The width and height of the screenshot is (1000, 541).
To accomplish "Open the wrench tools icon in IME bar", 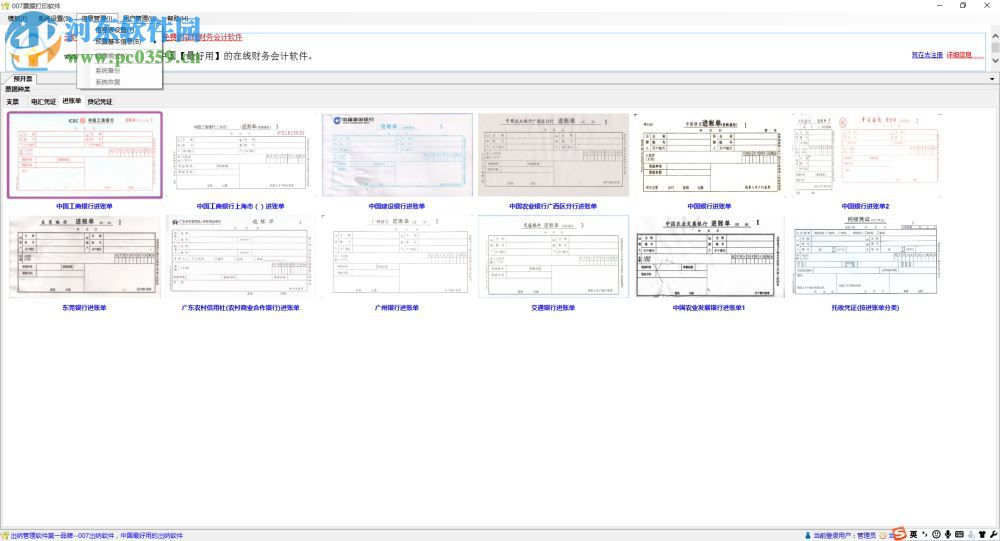I will pos(994,535).
